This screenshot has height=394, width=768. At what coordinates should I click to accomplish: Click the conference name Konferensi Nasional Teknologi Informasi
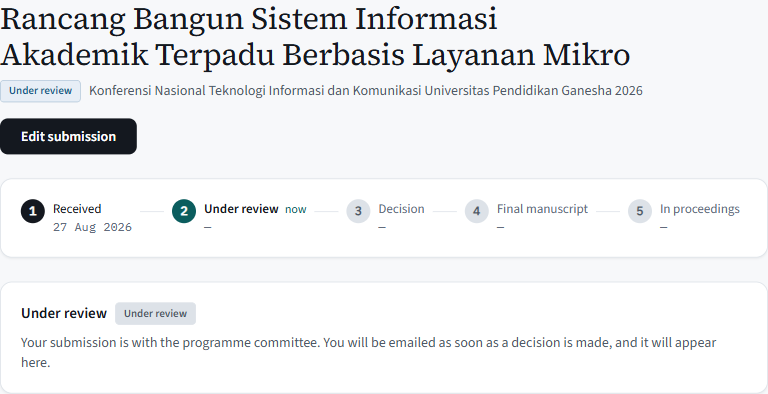point(365,91)
